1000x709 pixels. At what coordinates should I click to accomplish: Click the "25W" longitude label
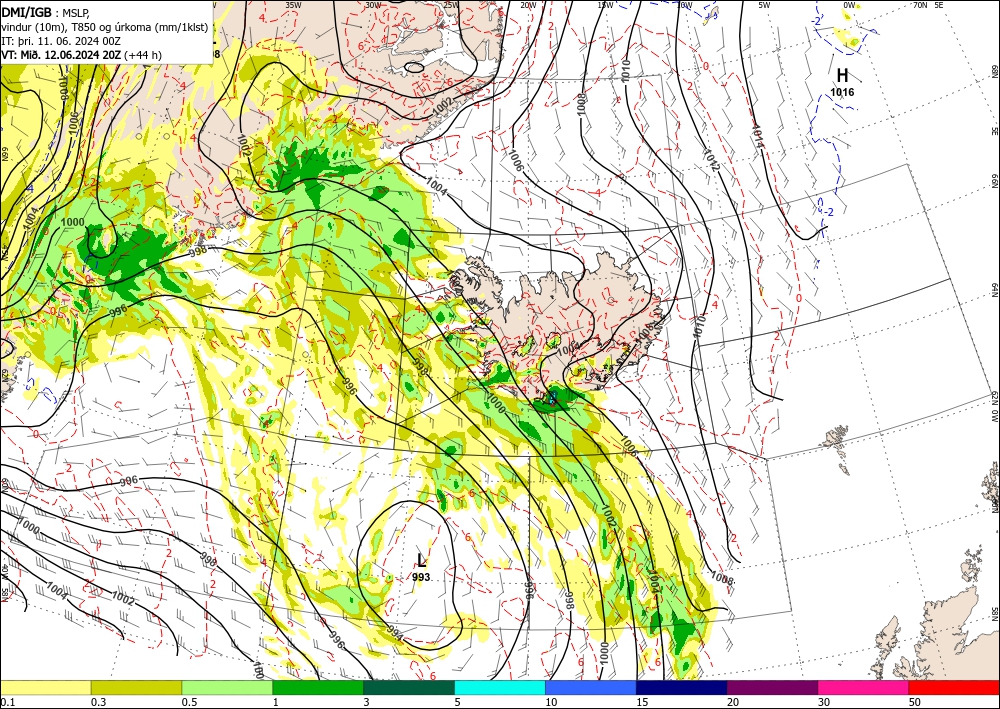pyautogui.click(x=450, y=5)
